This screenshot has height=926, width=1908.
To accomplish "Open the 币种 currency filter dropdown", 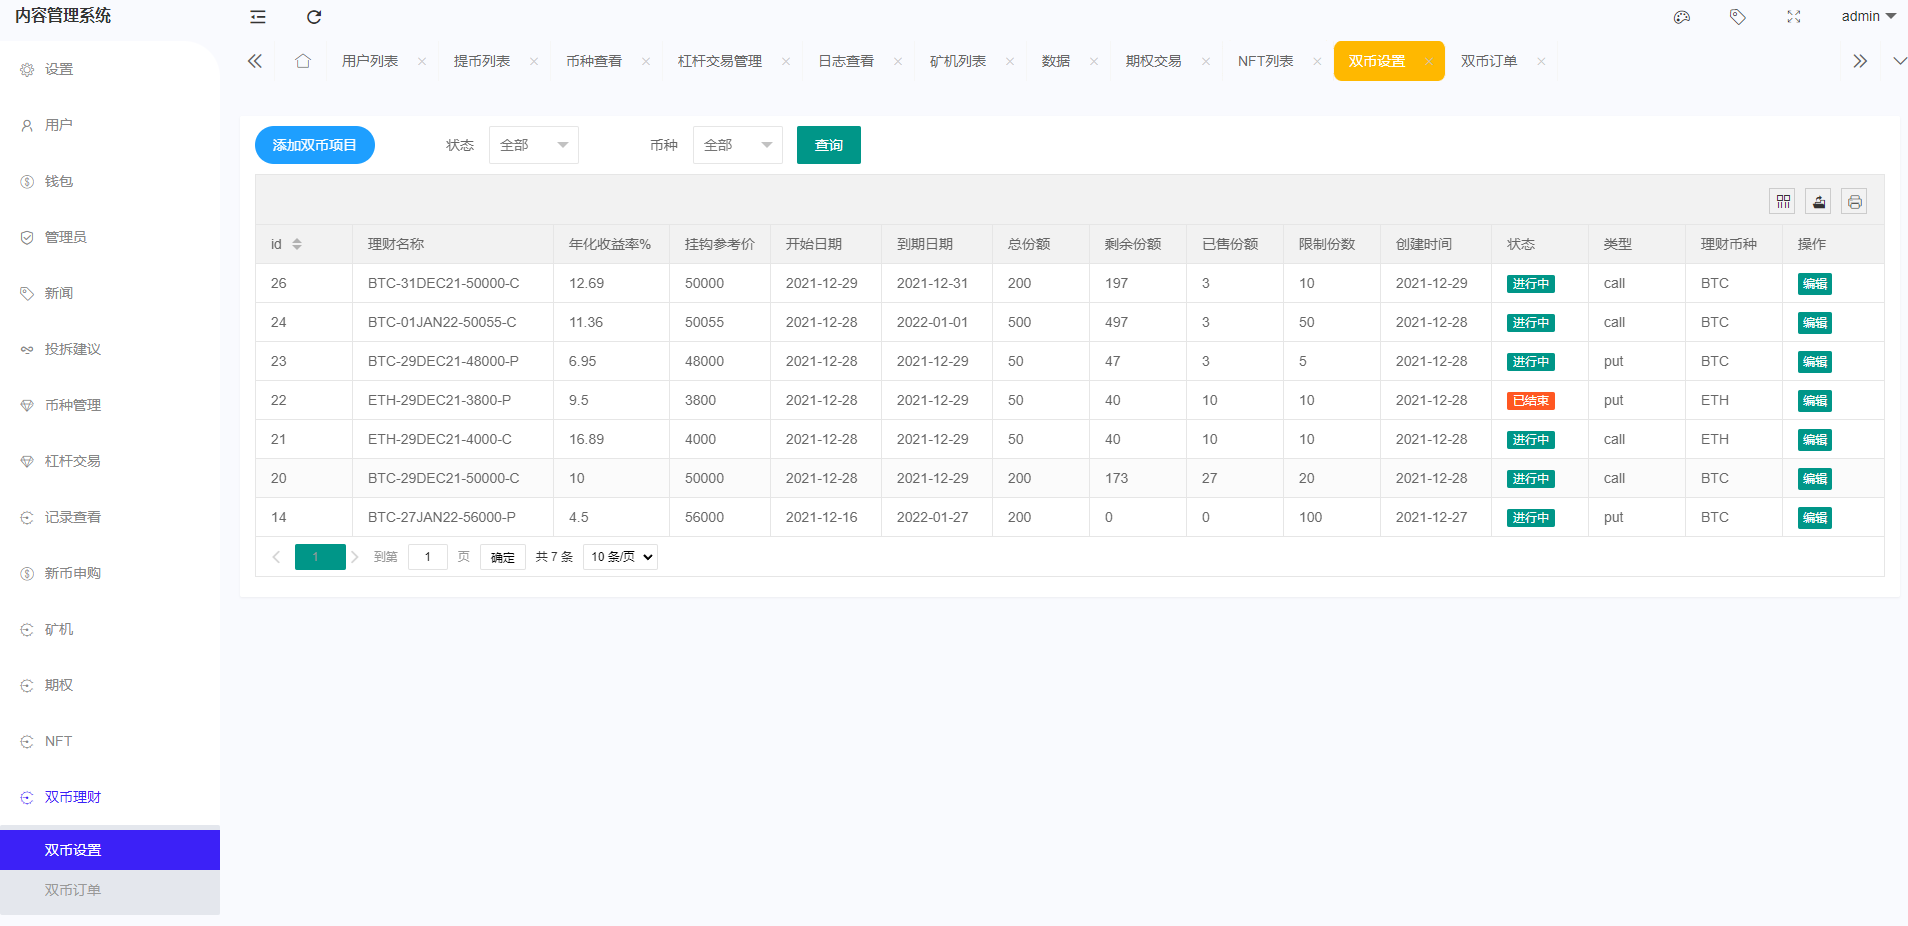I will (x=737, y=145).
